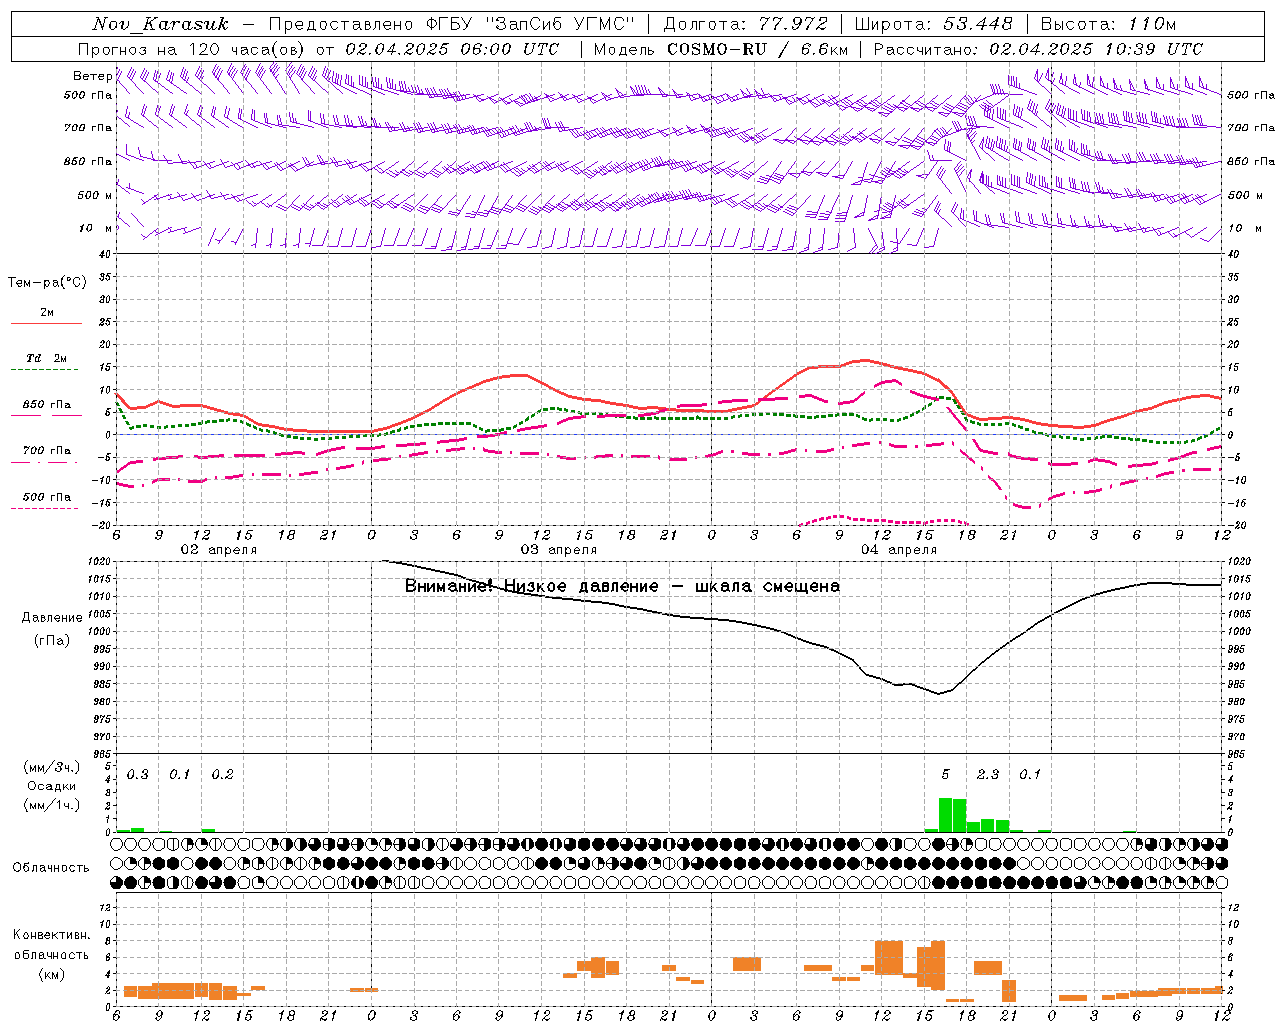1280x1024 pixels.
Task: Click the lowest point of the pressure curve
Action: point(939,693)
